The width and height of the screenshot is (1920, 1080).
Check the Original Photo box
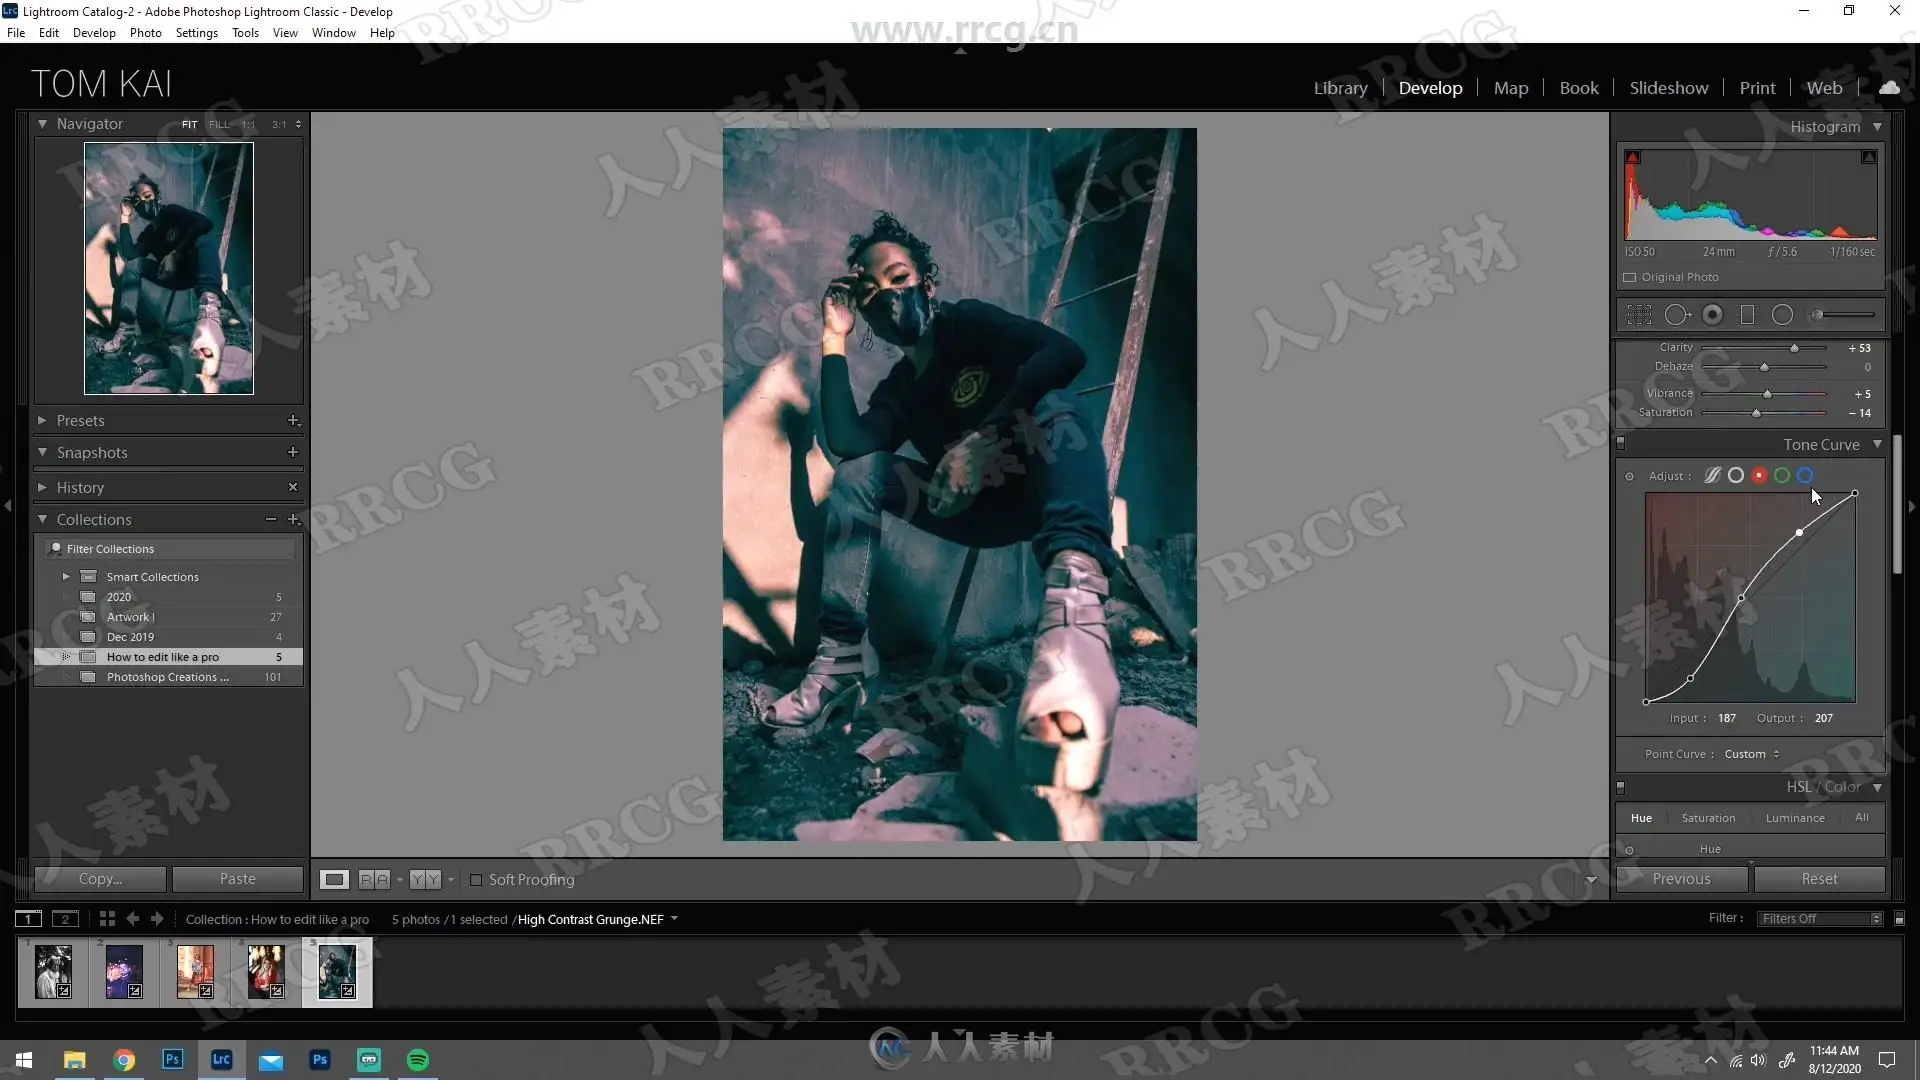pyautogui.click(x=1630, y=278)
